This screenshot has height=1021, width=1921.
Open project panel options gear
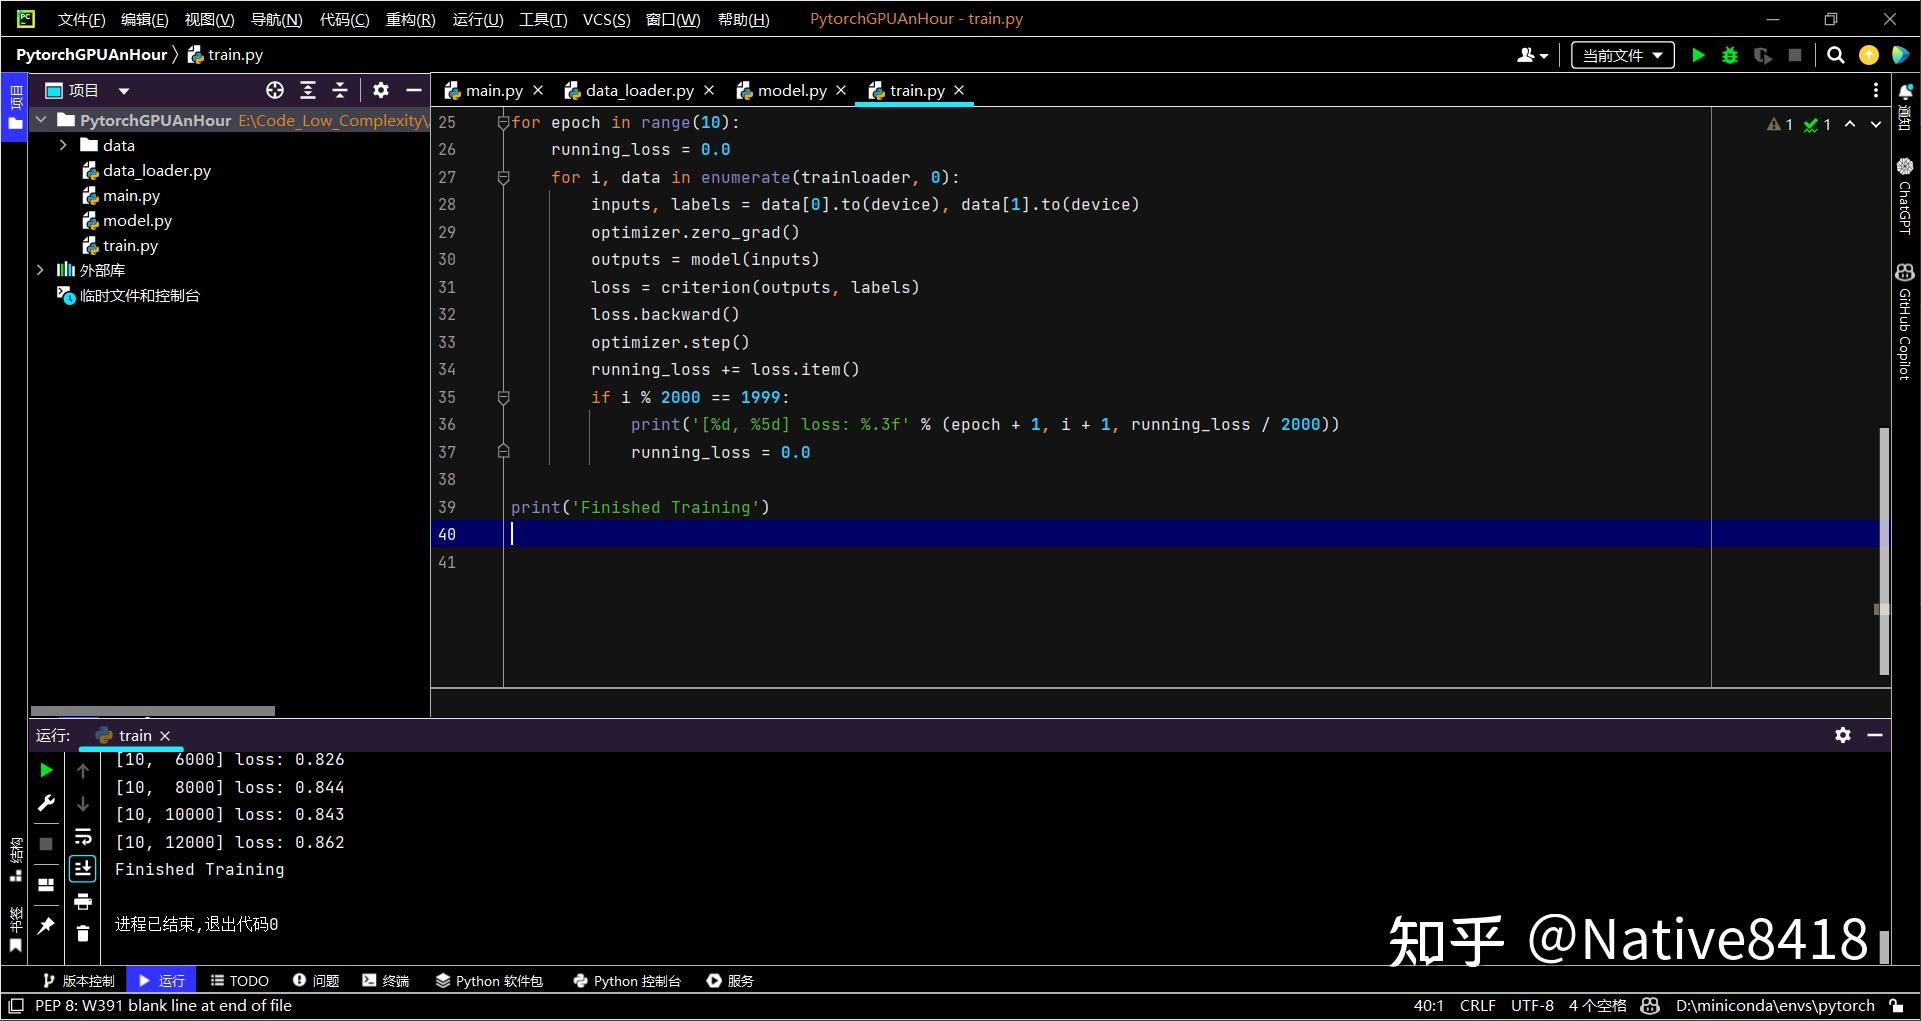point(380,90)
